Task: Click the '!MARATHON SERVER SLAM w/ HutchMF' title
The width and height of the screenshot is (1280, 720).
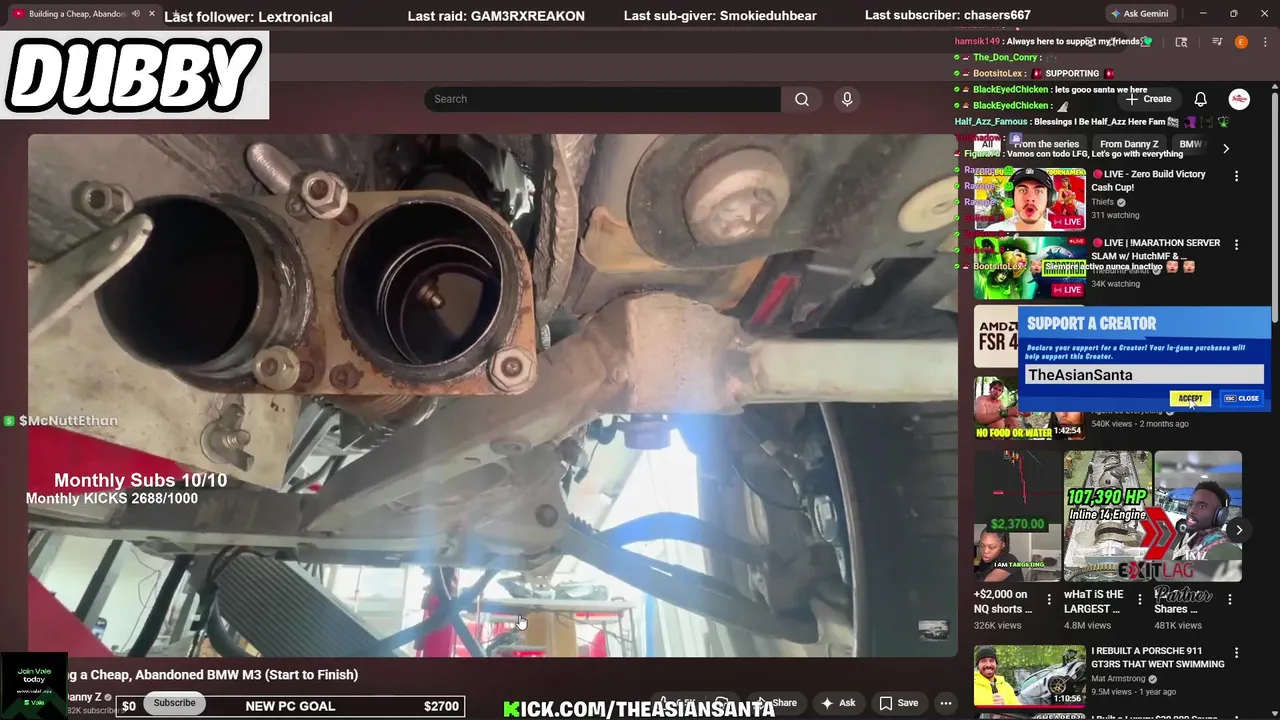Action: click(1157, 249)
